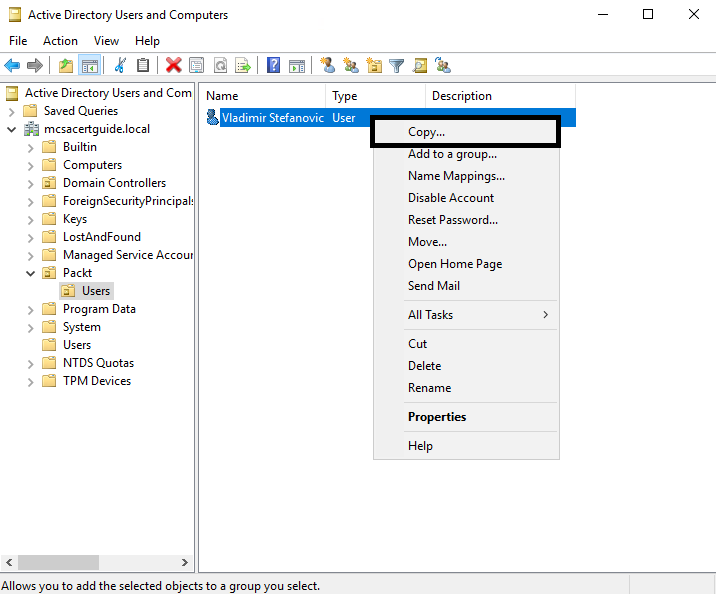
Task: Select Reset Password... in context menu
Action: click(452, 220)
